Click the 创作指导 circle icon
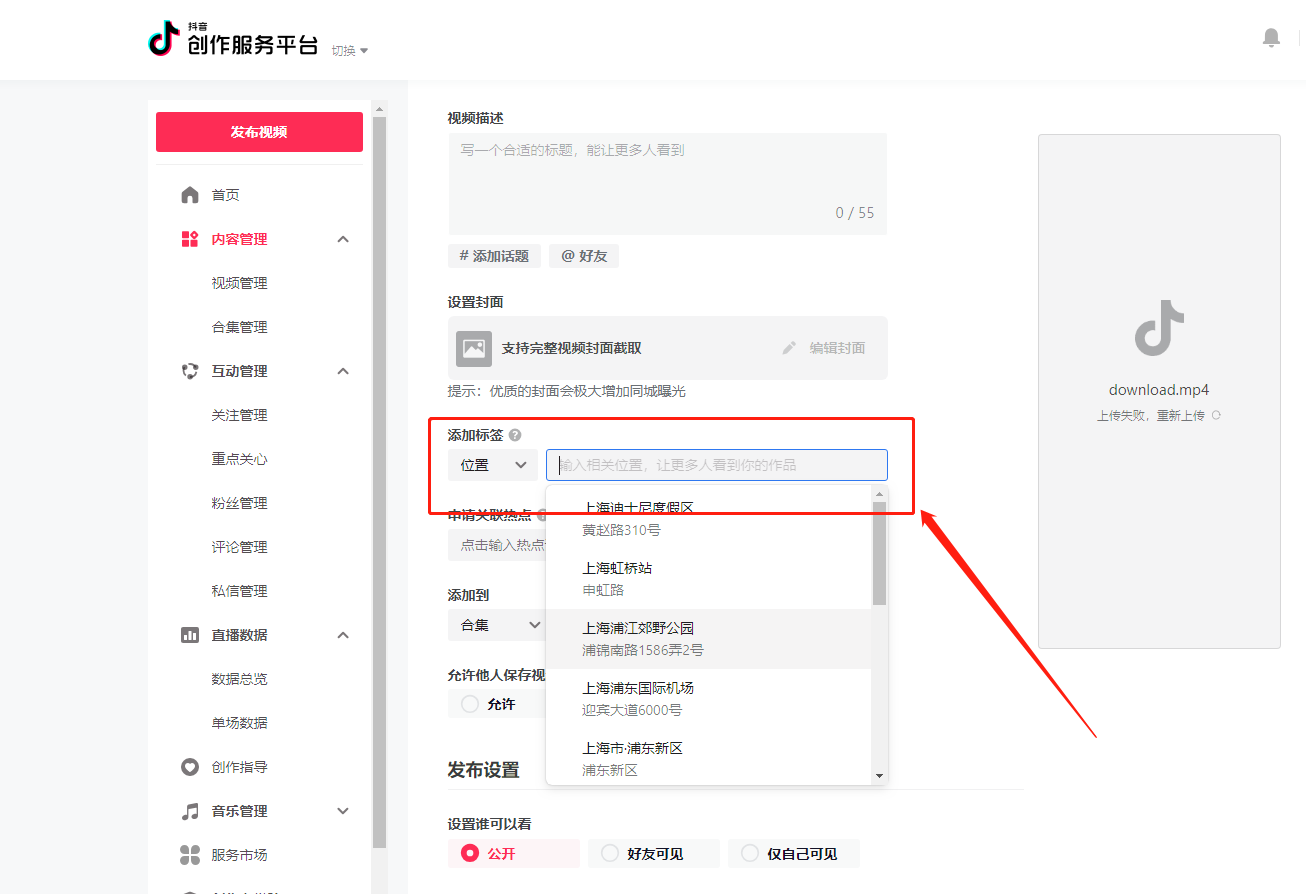Image resolution: width=1306 pixels, height=894 pixels. (190, 766)
